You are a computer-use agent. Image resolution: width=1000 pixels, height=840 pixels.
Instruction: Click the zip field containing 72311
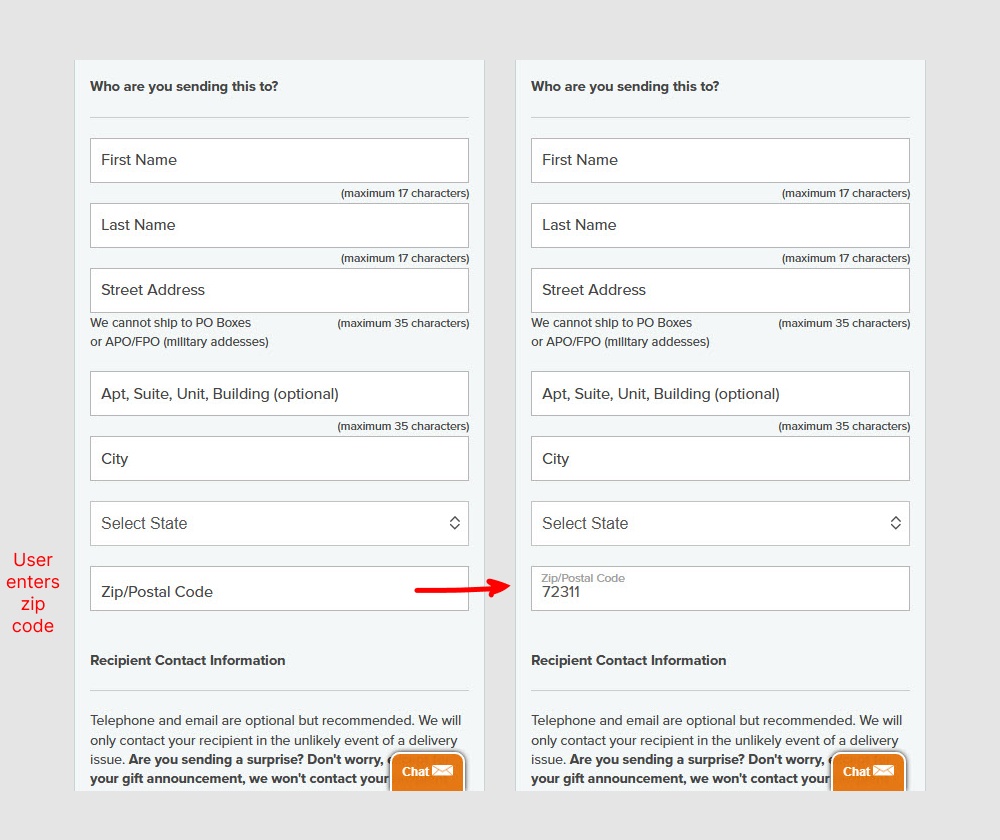coord(720,589)
